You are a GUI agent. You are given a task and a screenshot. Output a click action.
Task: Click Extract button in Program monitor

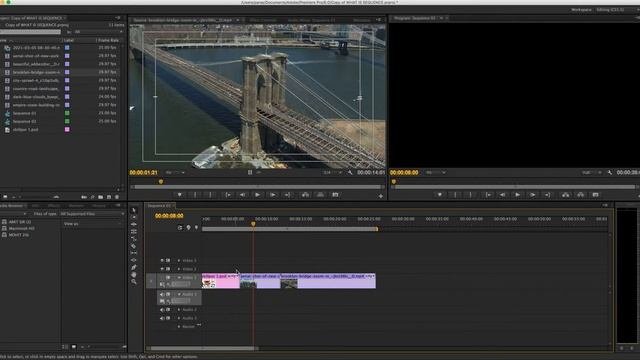coord(580,195)
